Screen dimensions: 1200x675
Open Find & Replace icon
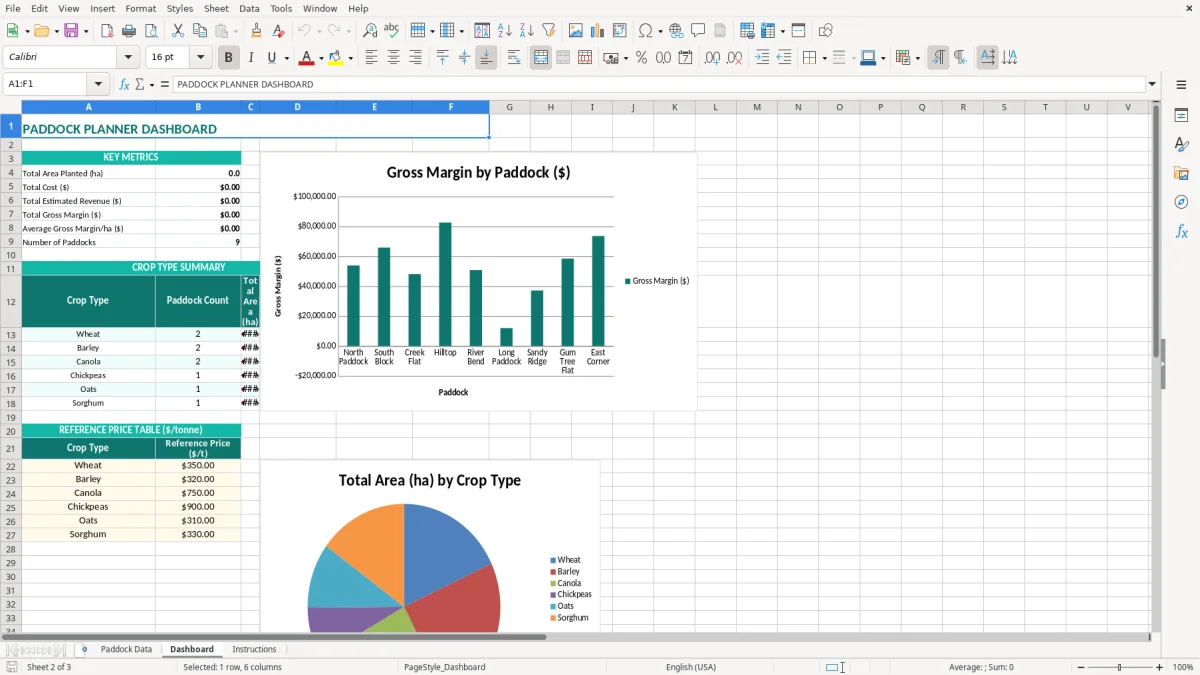point(370,31)
